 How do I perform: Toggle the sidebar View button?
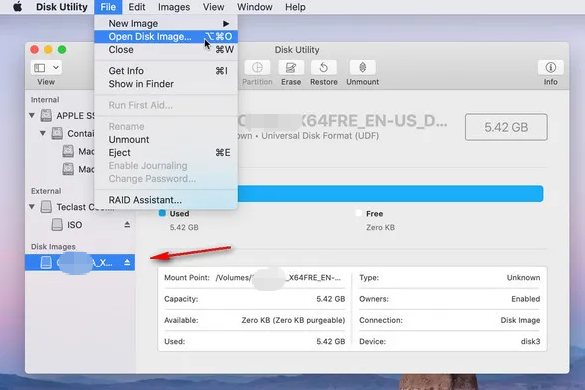coord(40,68)
